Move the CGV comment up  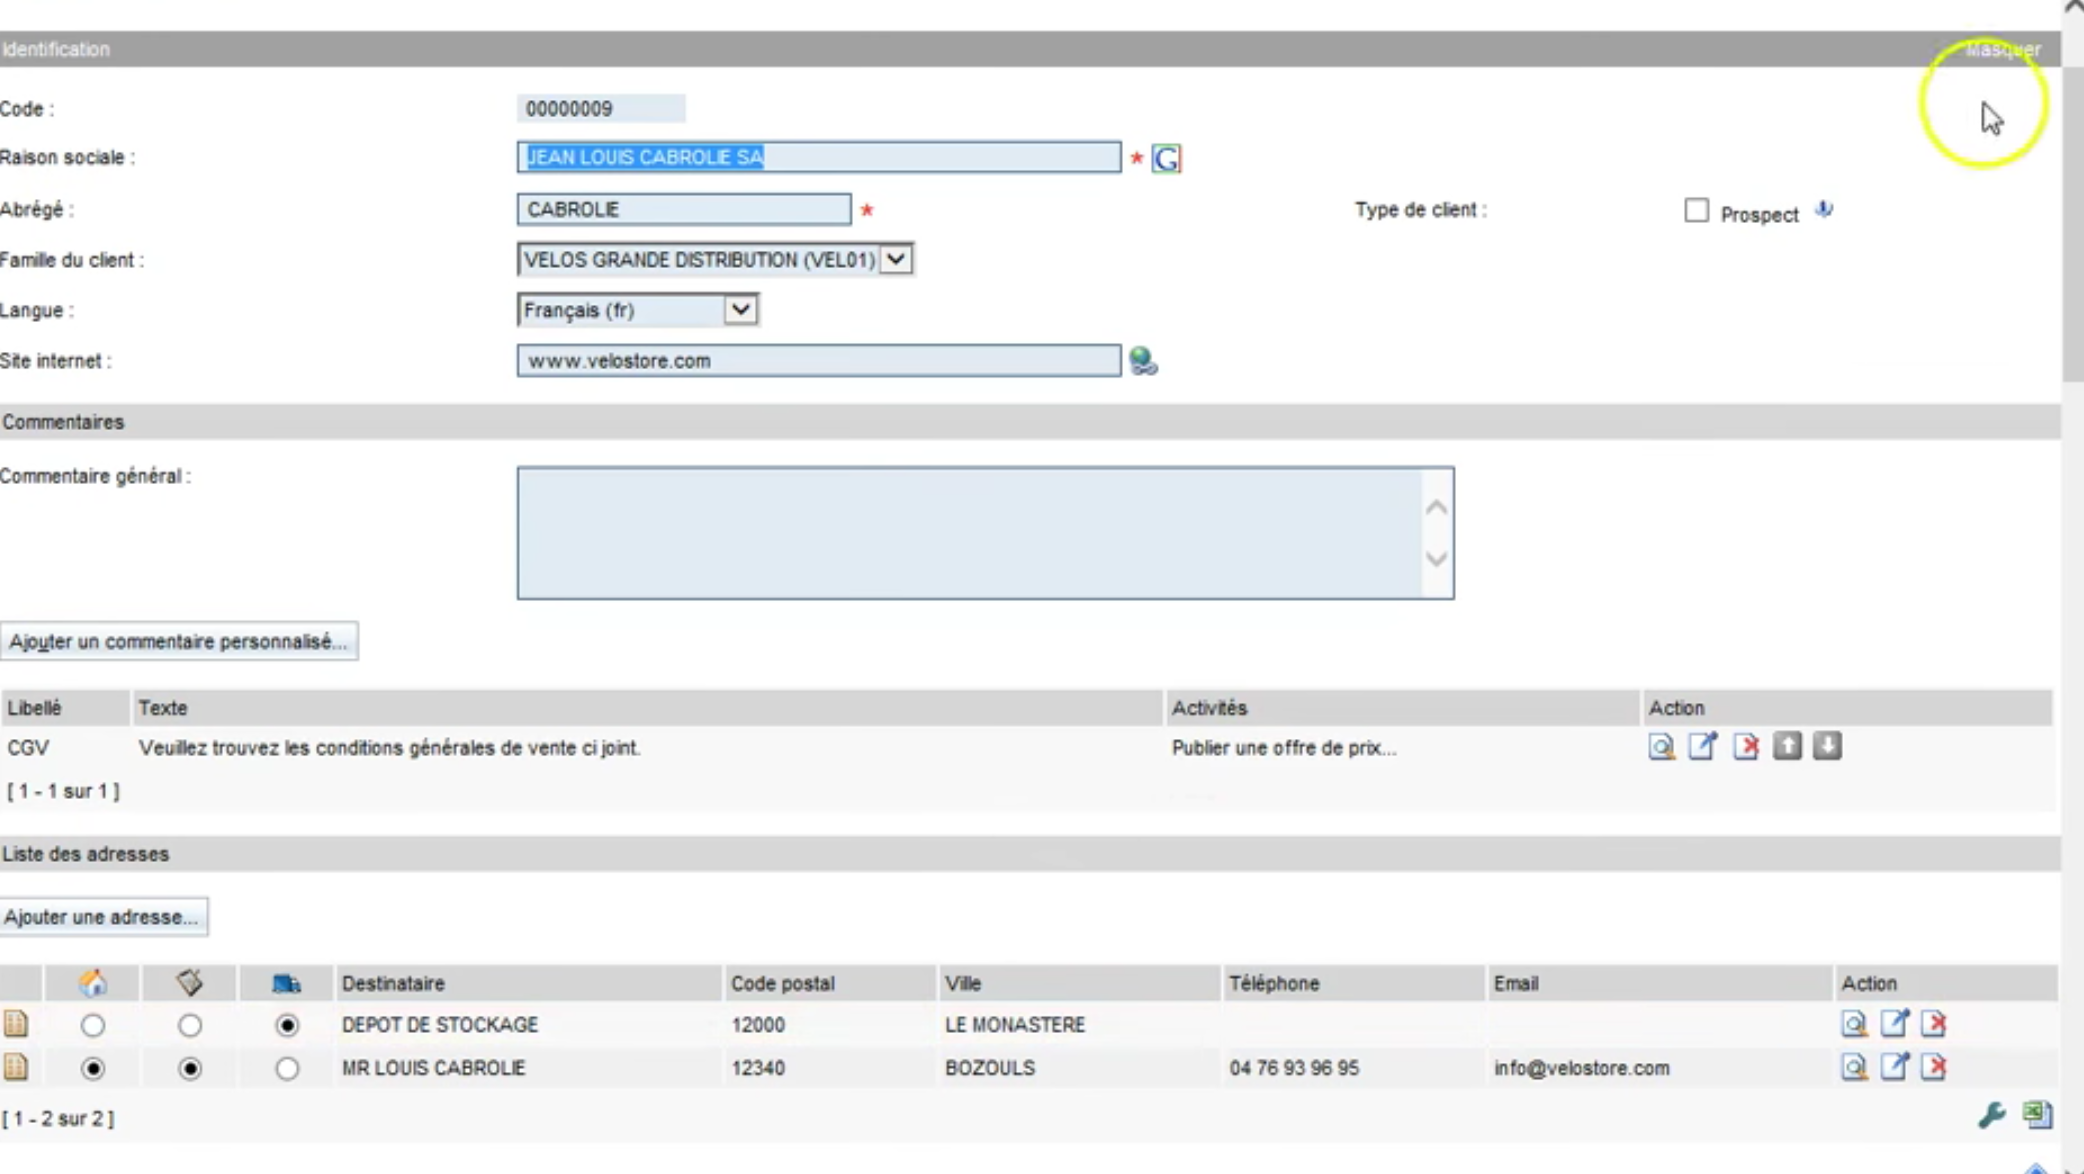click(1787, 746)
